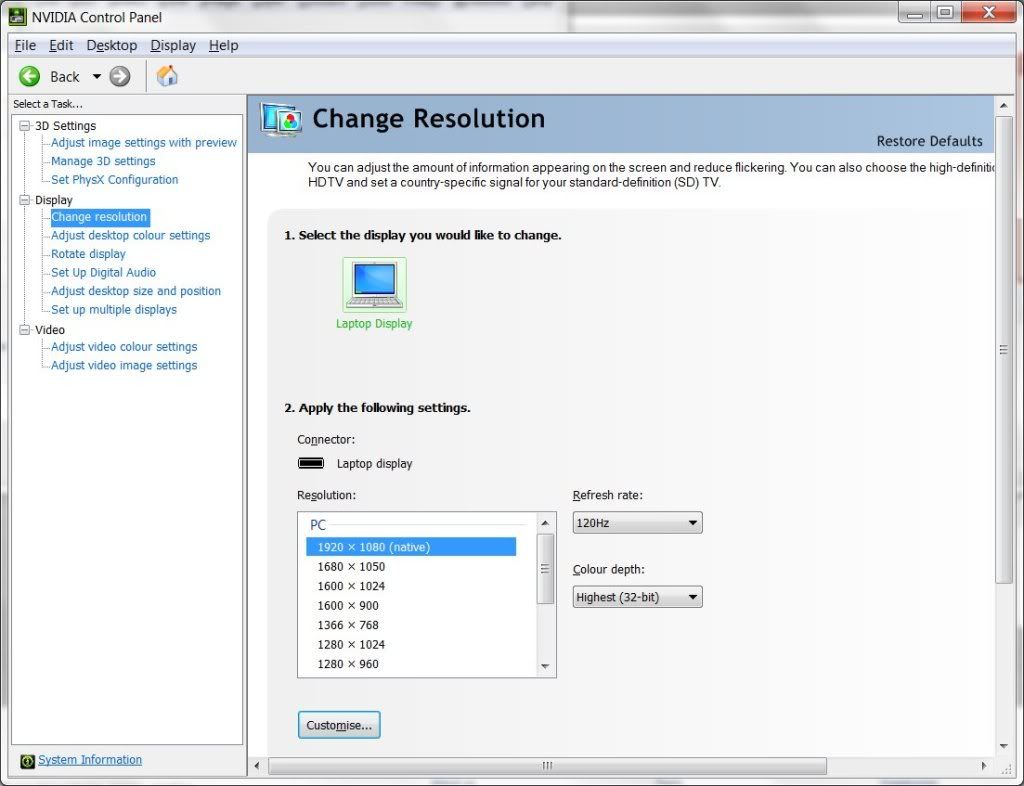Click the NVIDIA Control Panel title icon
The height and width of the screenshot is (786, 1024).
[x=17, y=16]
